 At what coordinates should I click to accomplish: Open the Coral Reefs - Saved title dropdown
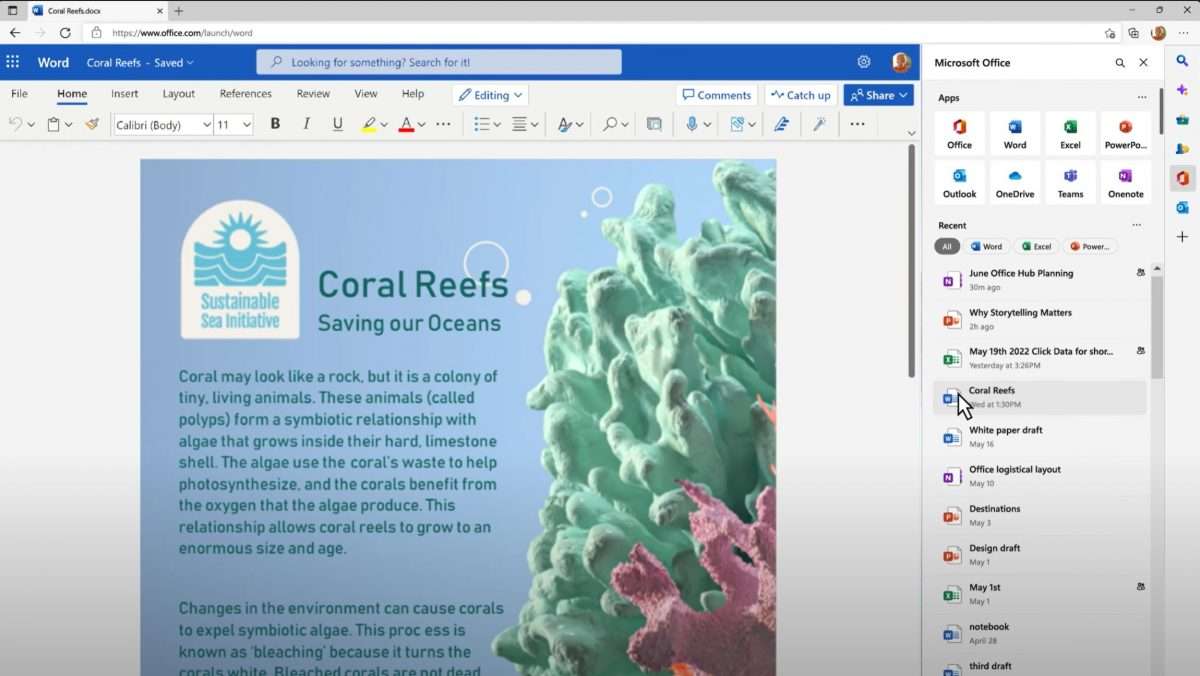(x=140, y=62)
